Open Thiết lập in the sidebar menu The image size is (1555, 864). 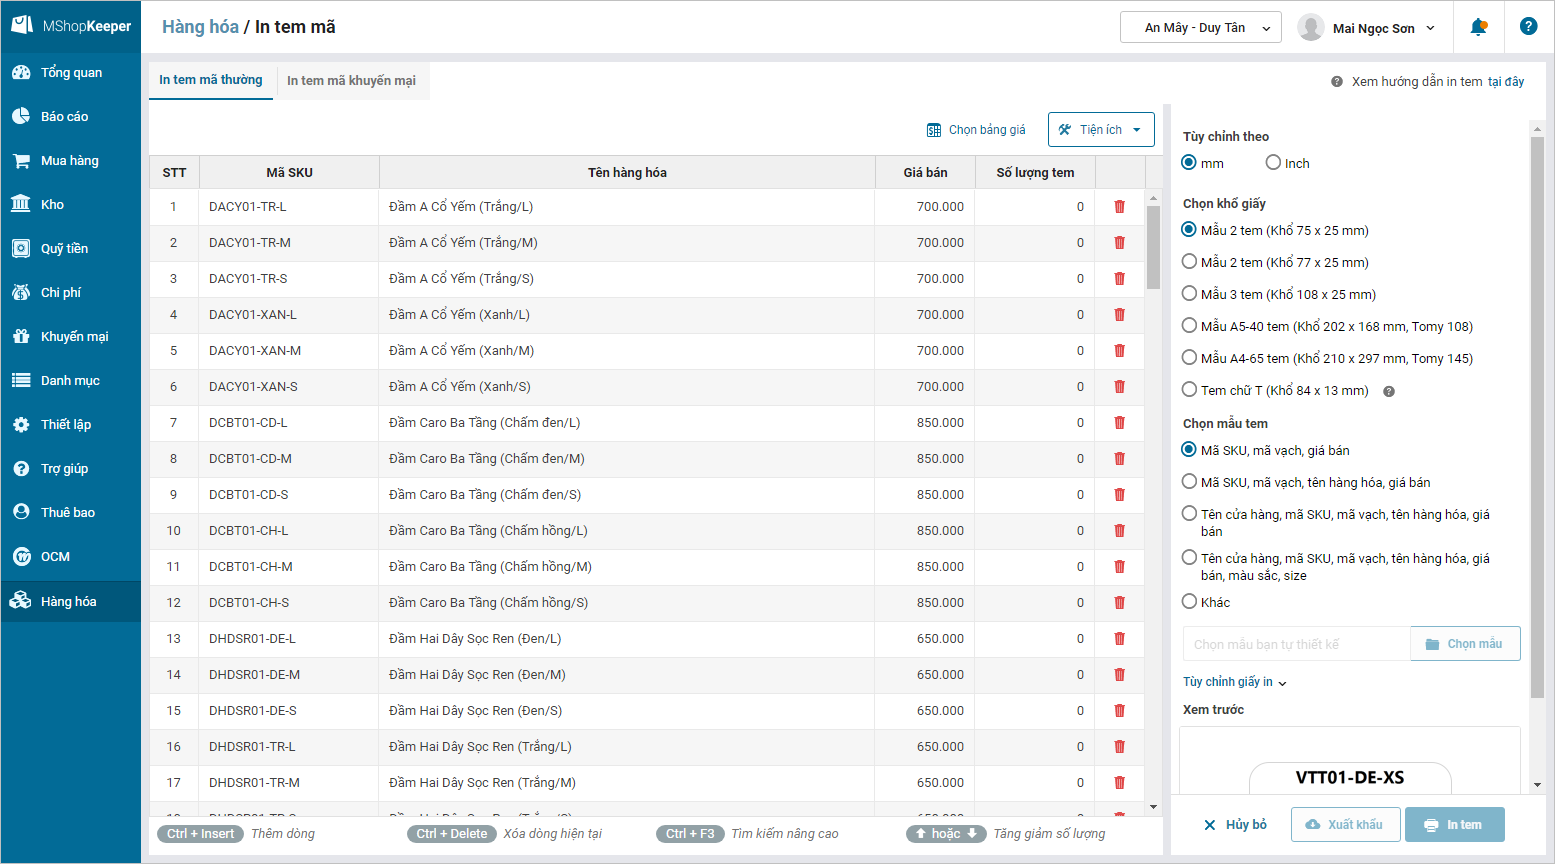(x=65, y=425)
